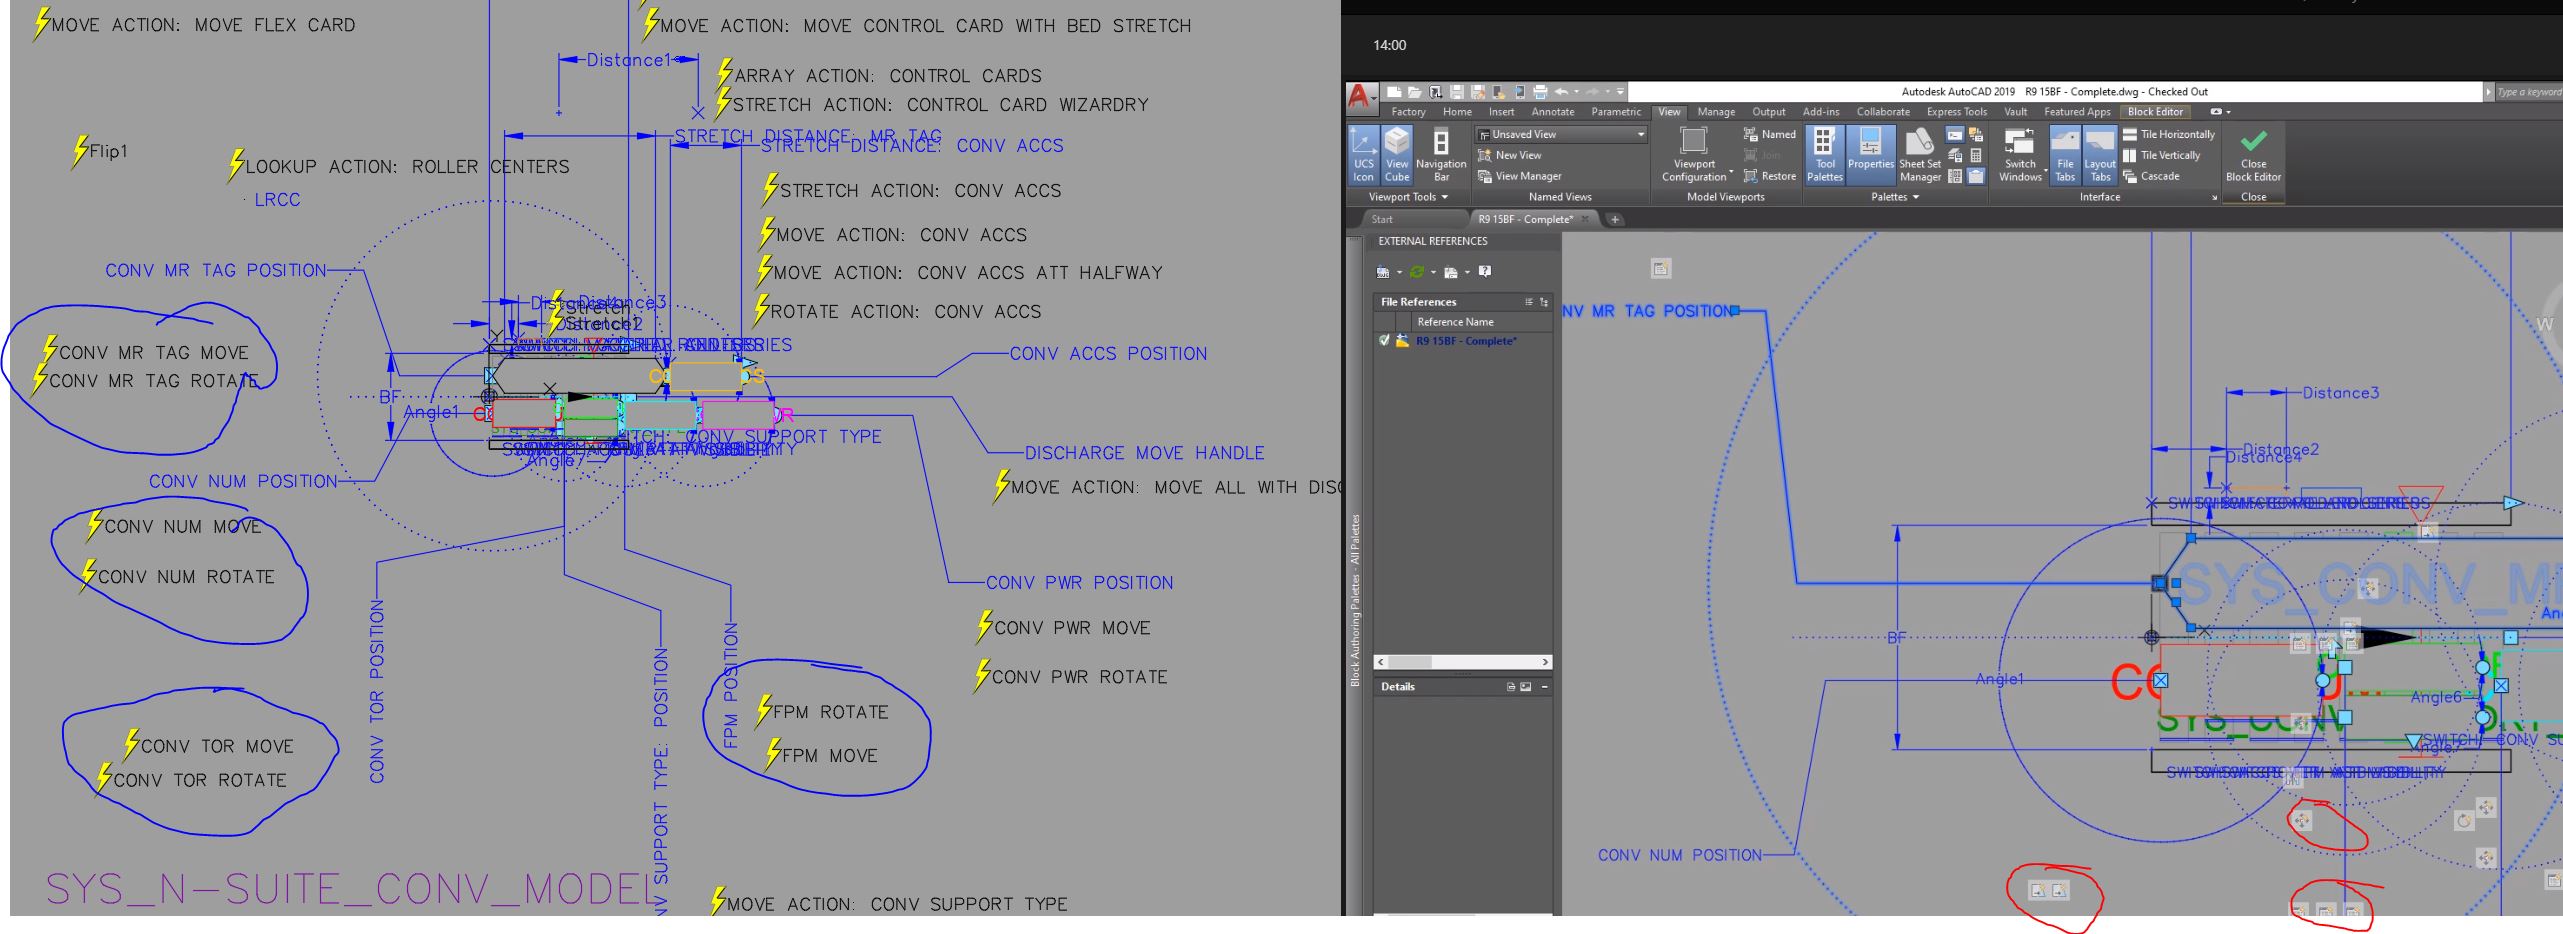This screenshot has width=2563, height=934.
Task: Open the Unsaved View dropdown
Action: tap(1640, 133)
